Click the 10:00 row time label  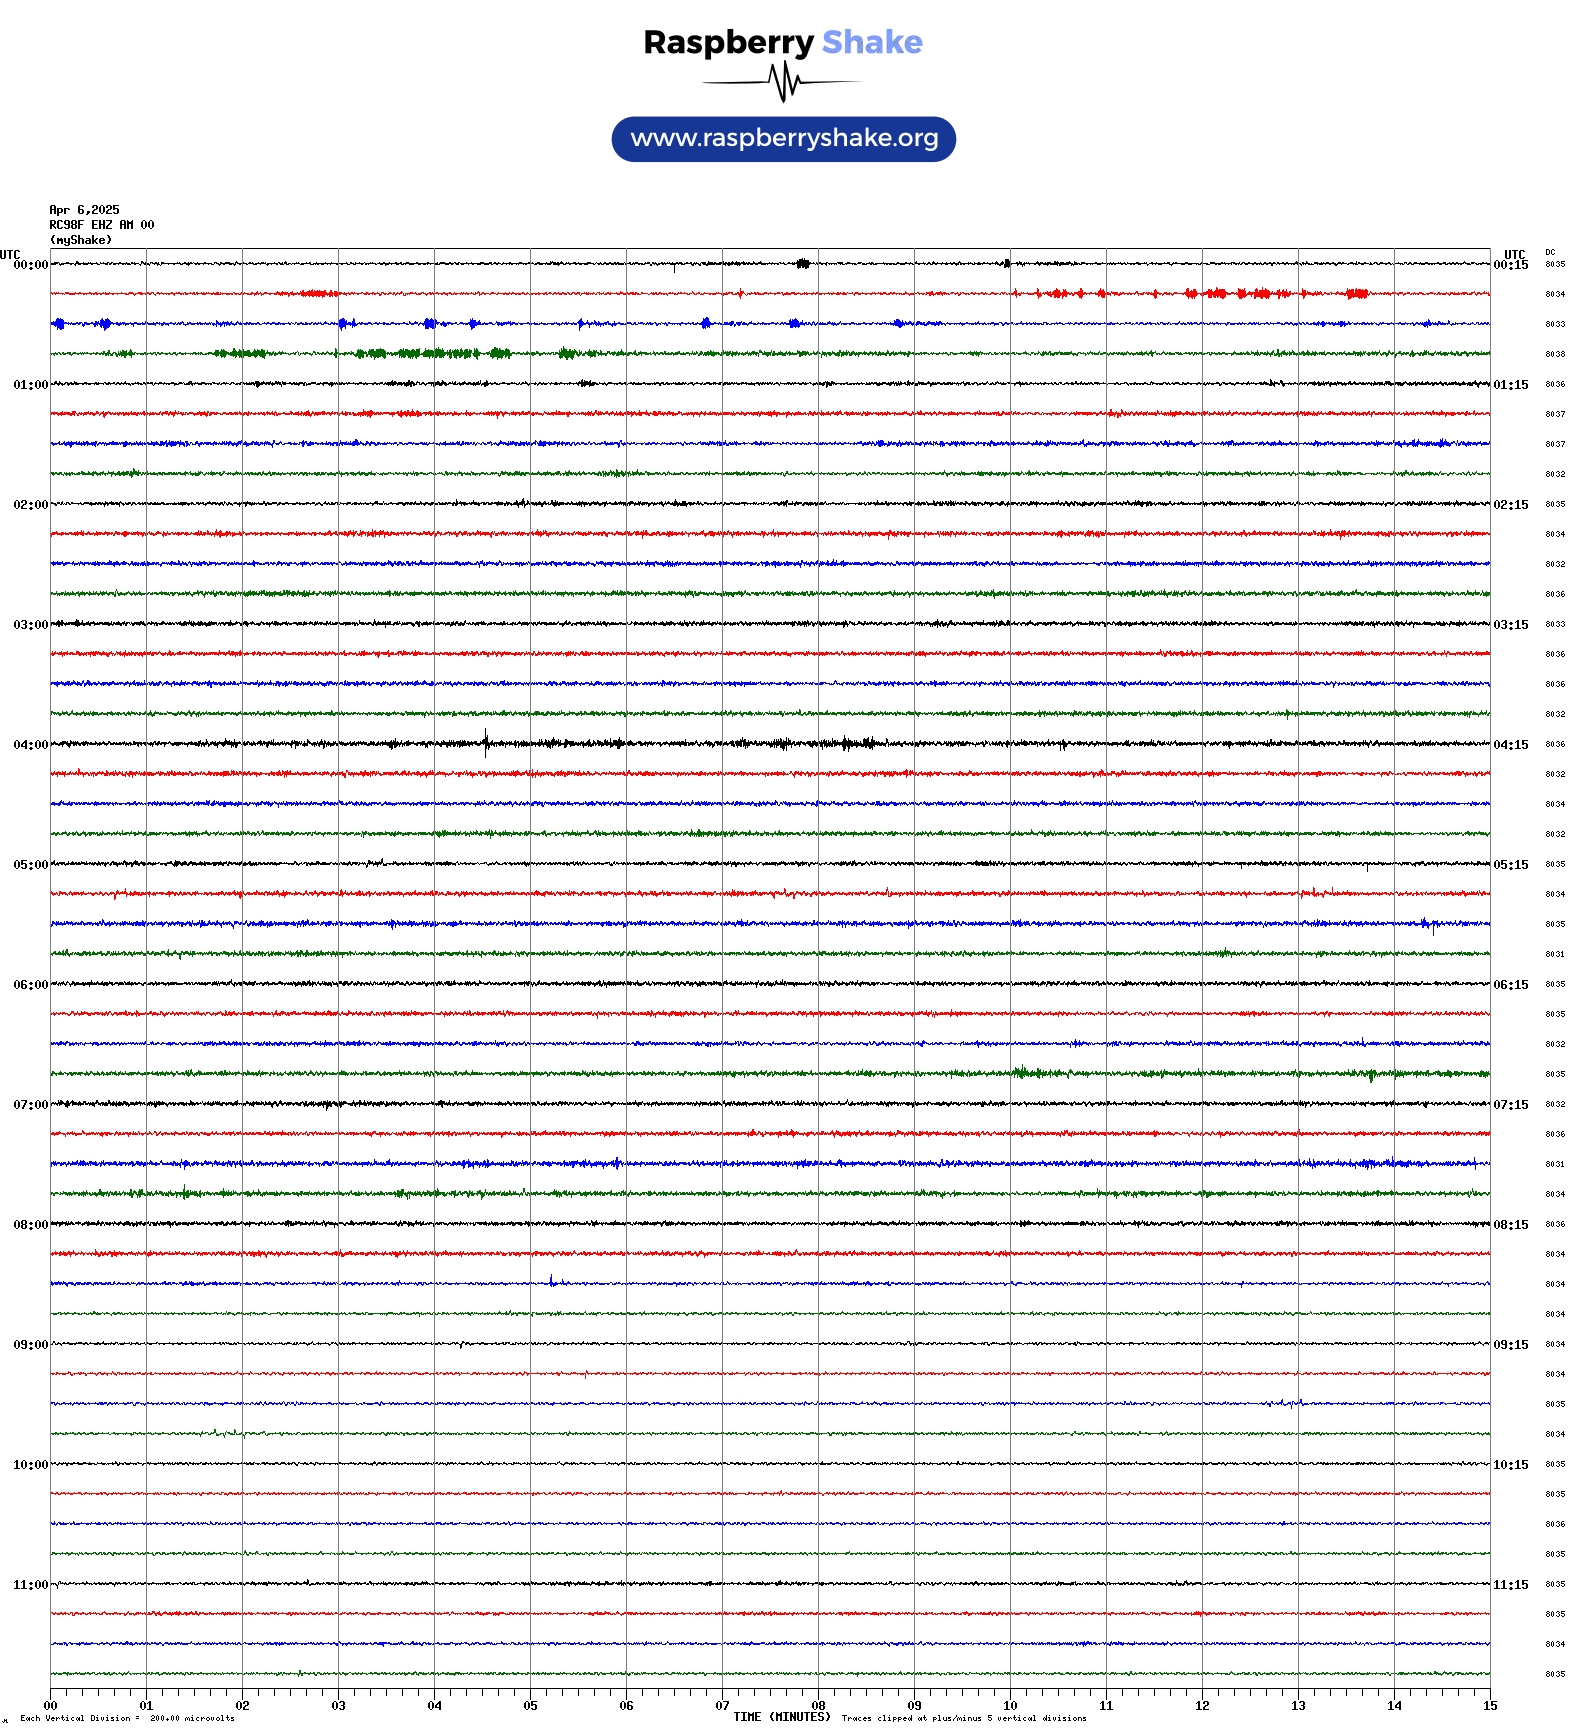30,1465
